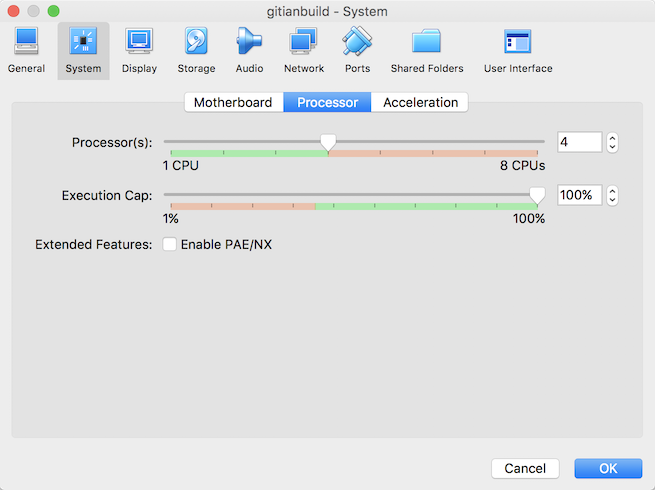Open User Interface settings
The width and height of the screenshot is (655, 490).
[518, 50]
